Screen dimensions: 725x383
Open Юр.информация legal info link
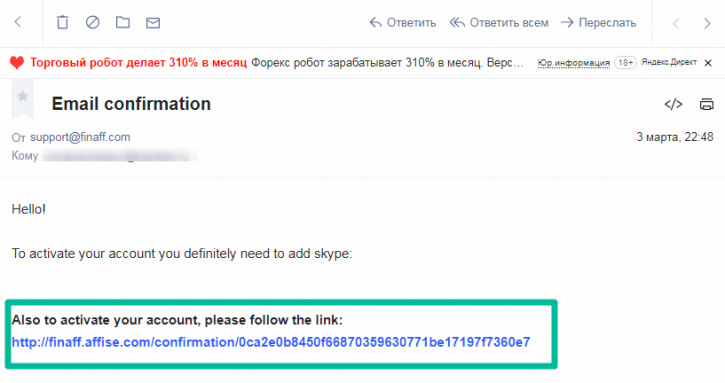click(573, 63)
